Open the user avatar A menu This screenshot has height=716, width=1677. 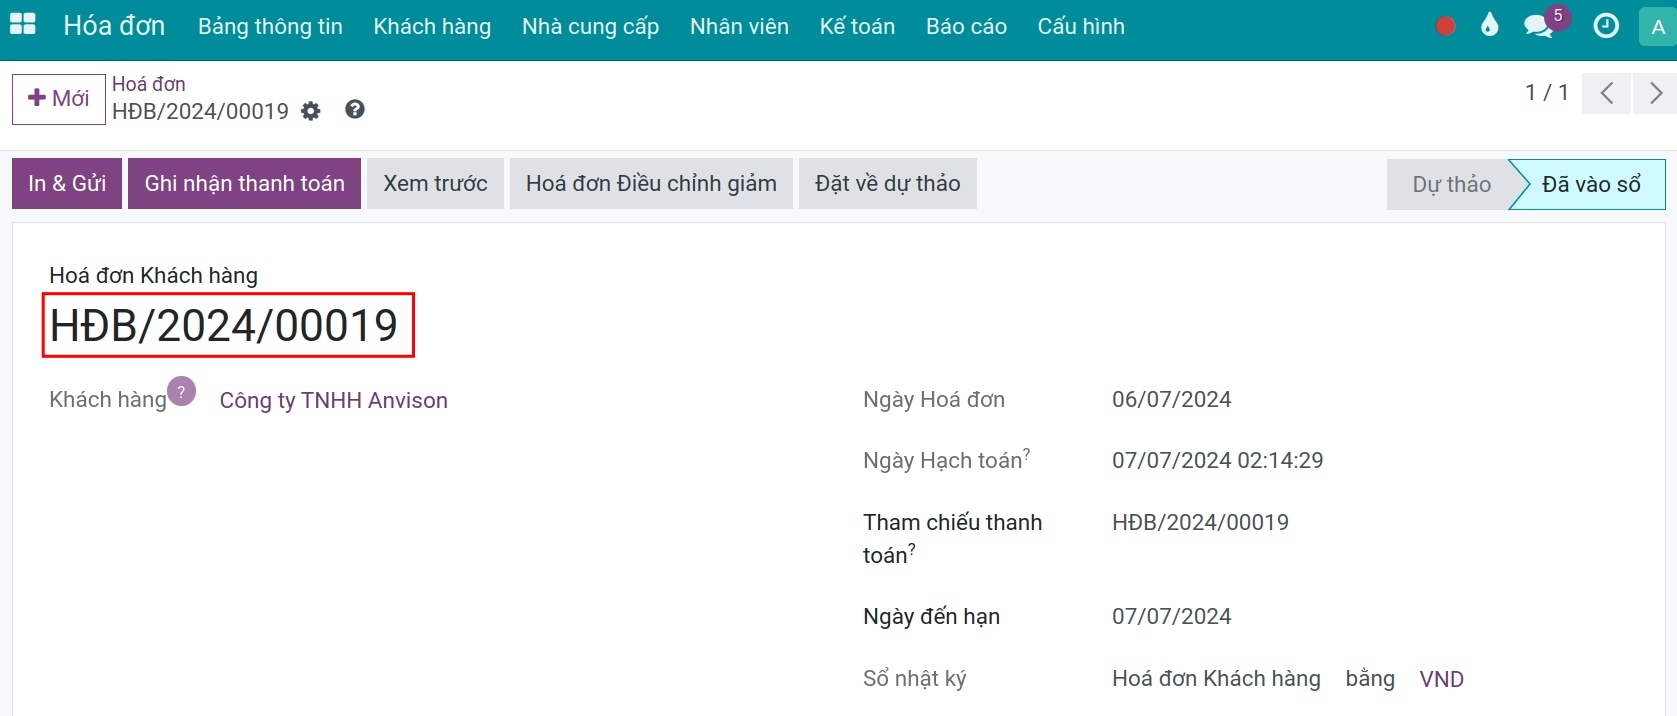tap(1658, 27)
